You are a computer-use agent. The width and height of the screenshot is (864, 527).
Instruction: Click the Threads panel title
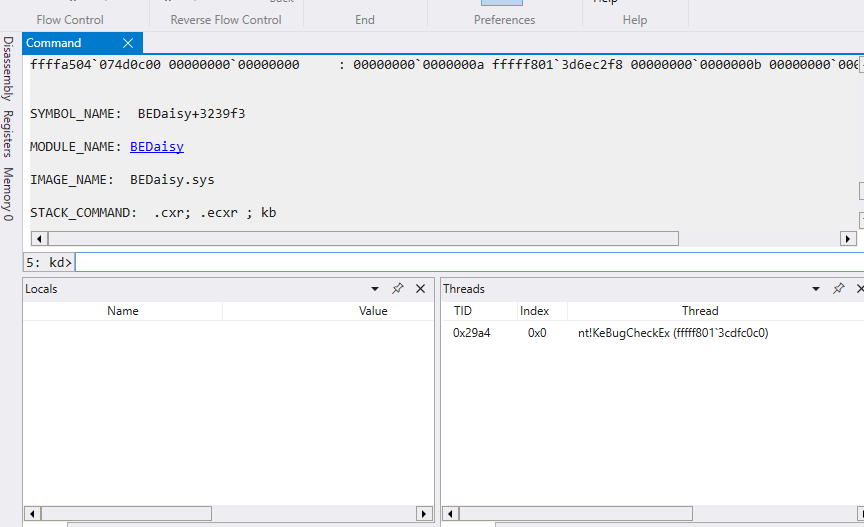(x=464, y=289)
